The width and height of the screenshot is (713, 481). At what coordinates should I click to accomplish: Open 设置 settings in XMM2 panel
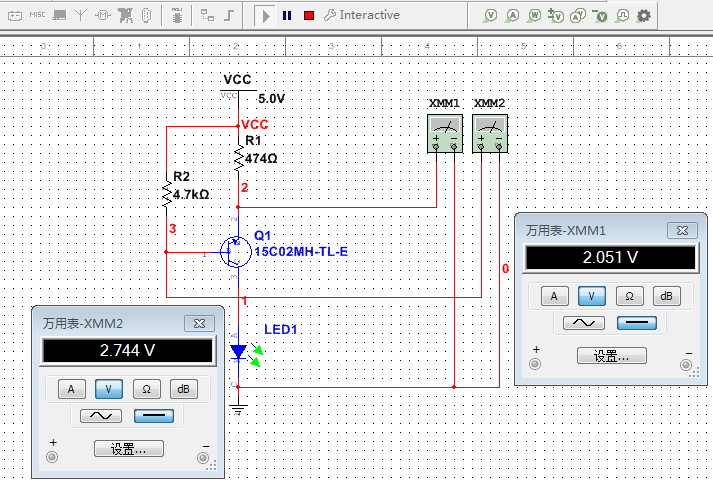[x=129, y=449]
